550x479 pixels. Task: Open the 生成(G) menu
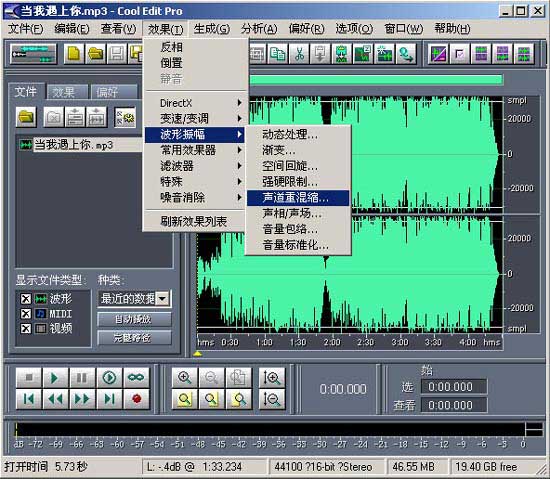pos(212,29)
